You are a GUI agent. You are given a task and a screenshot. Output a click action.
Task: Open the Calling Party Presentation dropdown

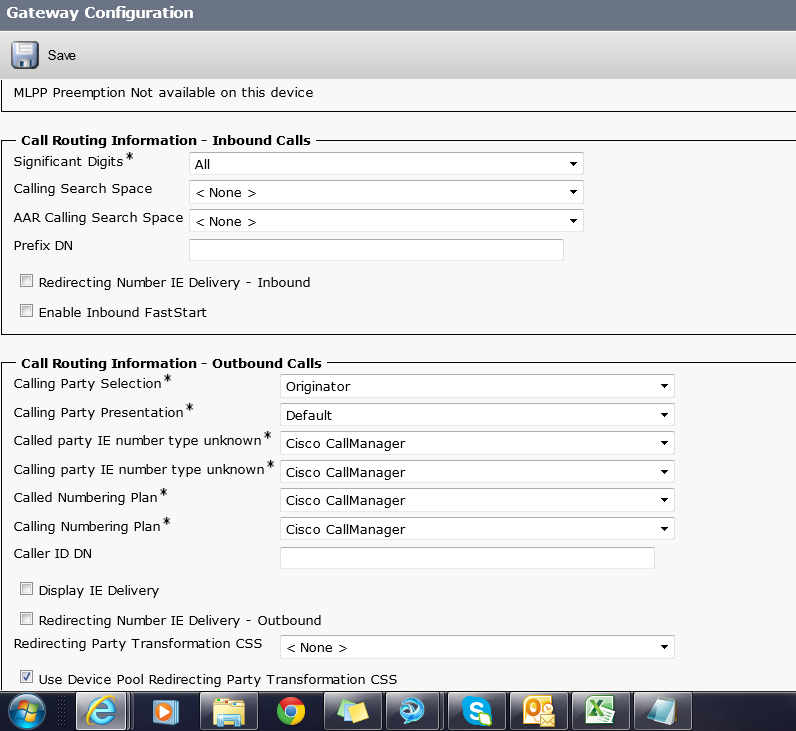pos(477,415)
